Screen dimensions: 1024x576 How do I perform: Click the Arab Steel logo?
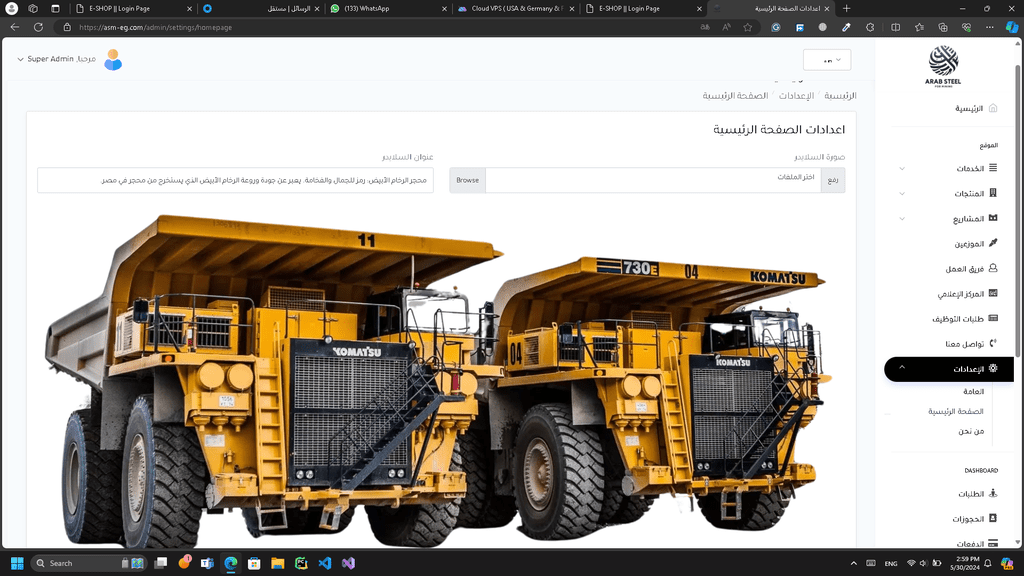[x=943, y=66]
